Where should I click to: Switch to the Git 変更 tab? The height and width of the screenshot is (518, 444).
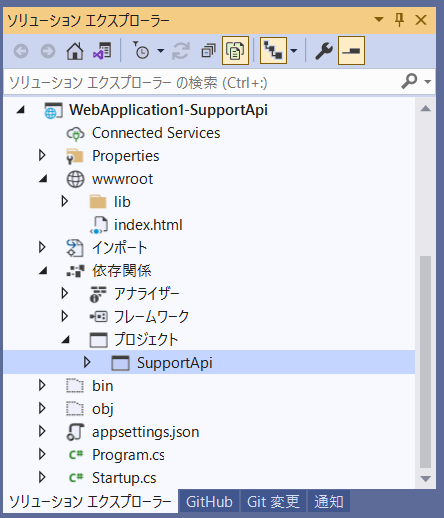click(273, 502)
